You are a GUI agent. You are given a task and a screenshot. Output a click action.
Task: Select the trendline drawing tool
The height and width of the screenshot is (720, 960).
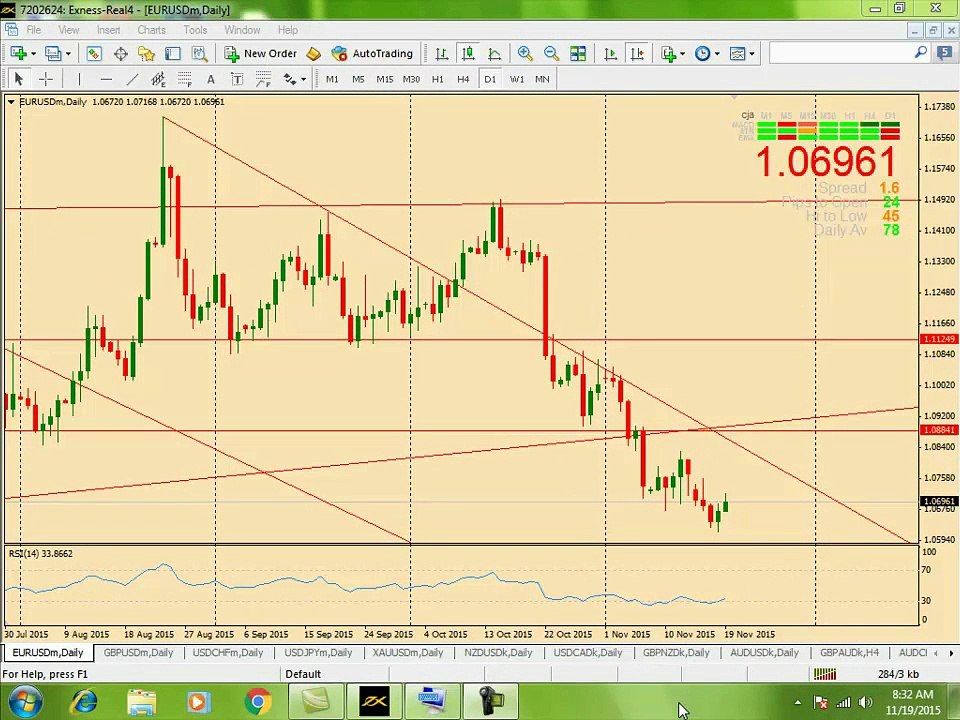pos(132,79)
